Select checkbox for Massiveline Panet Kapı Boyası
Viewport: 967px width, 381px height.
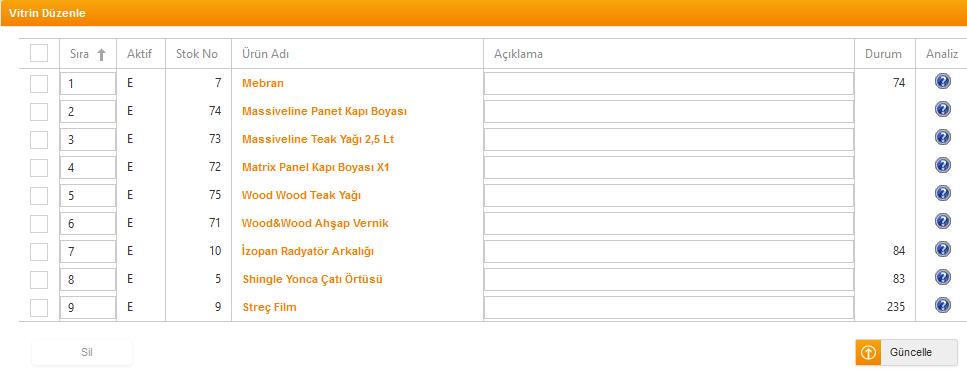[39, 112]
